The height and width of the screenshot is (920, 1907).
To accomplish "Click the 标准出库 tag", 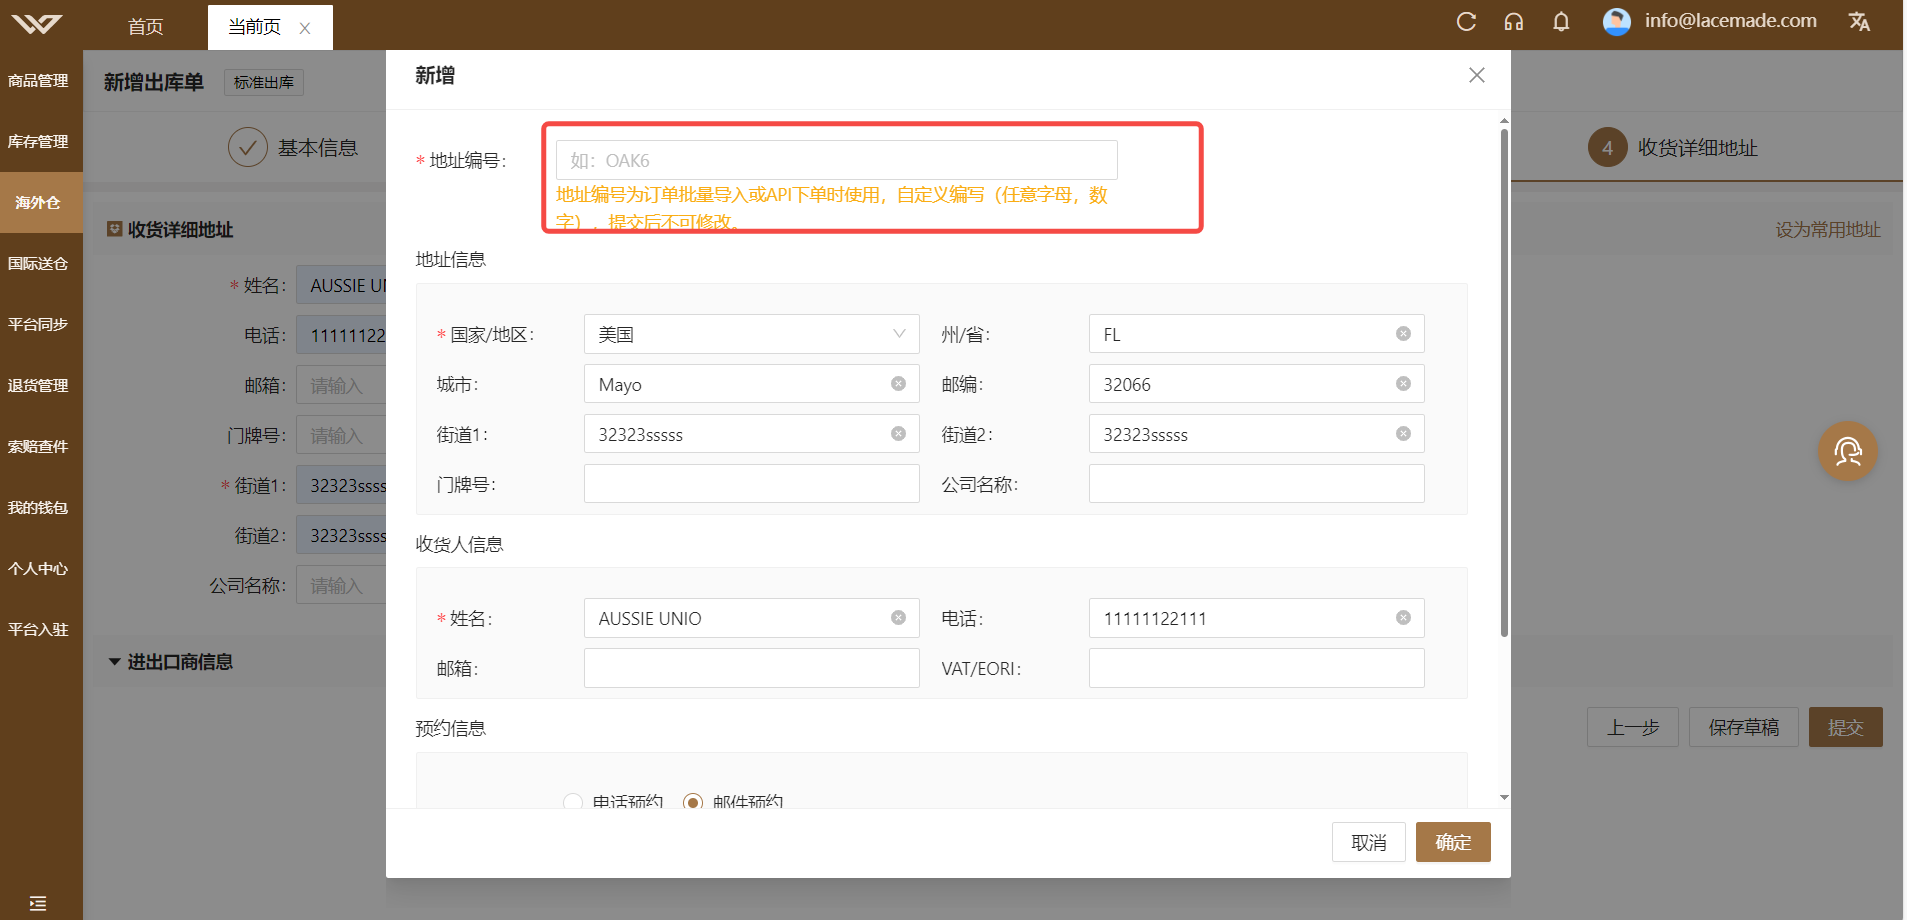I will click(264, 82).
